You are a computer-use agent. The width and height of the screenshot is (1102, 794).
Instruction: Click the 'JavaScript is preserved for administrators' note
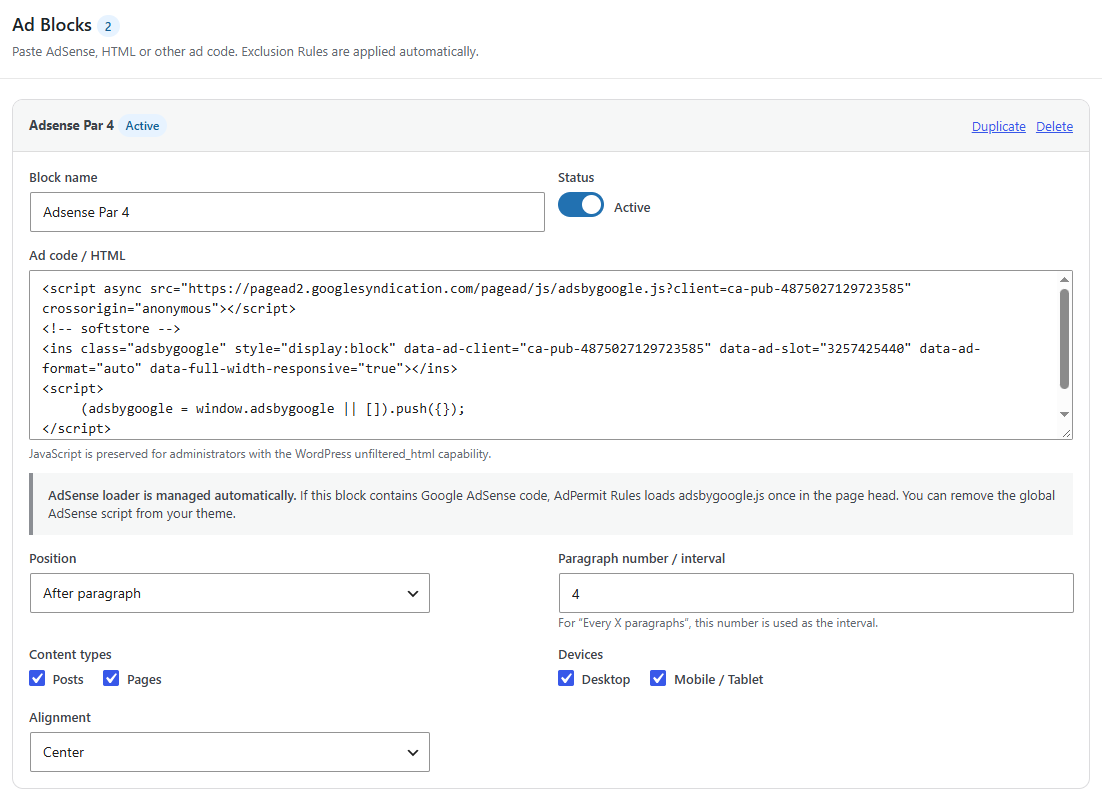(260, 454)
